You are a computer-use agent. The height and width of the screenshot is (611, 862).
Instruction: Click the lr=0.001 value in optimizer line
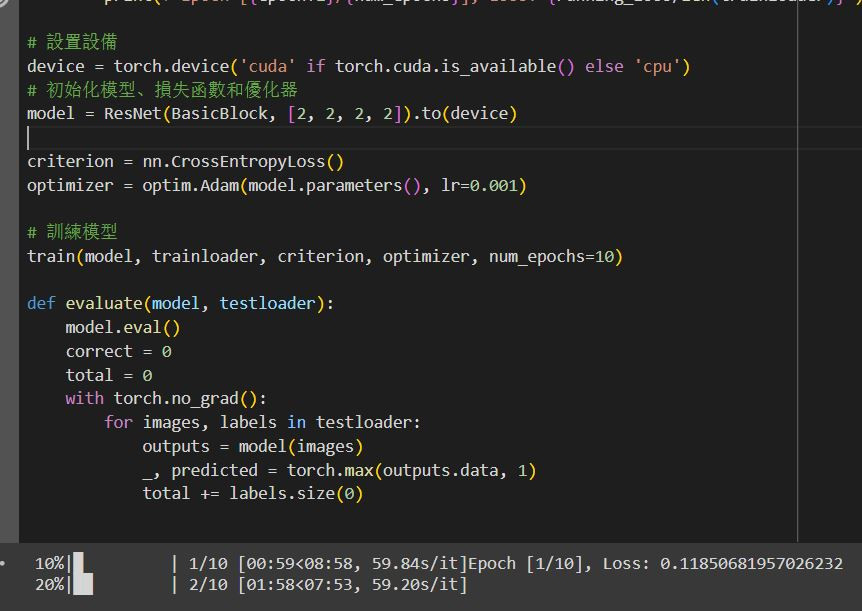pos(479,186)
